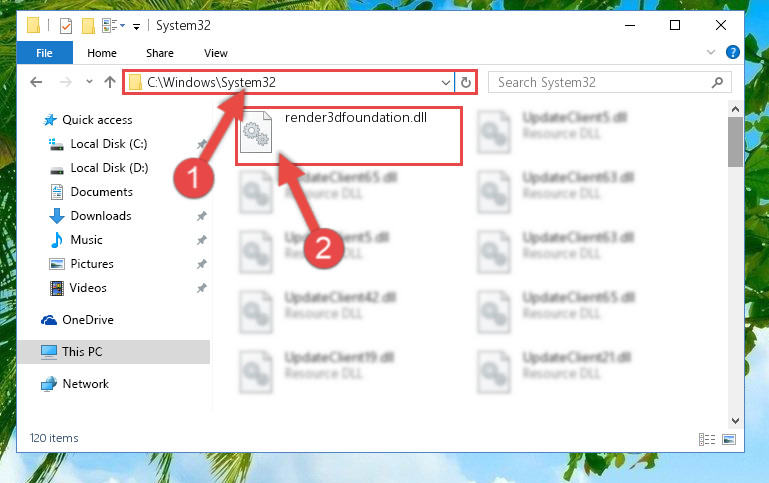
Task: Open the Share ribbon tab
Action: pyautogui.click(x=160, y=53)
